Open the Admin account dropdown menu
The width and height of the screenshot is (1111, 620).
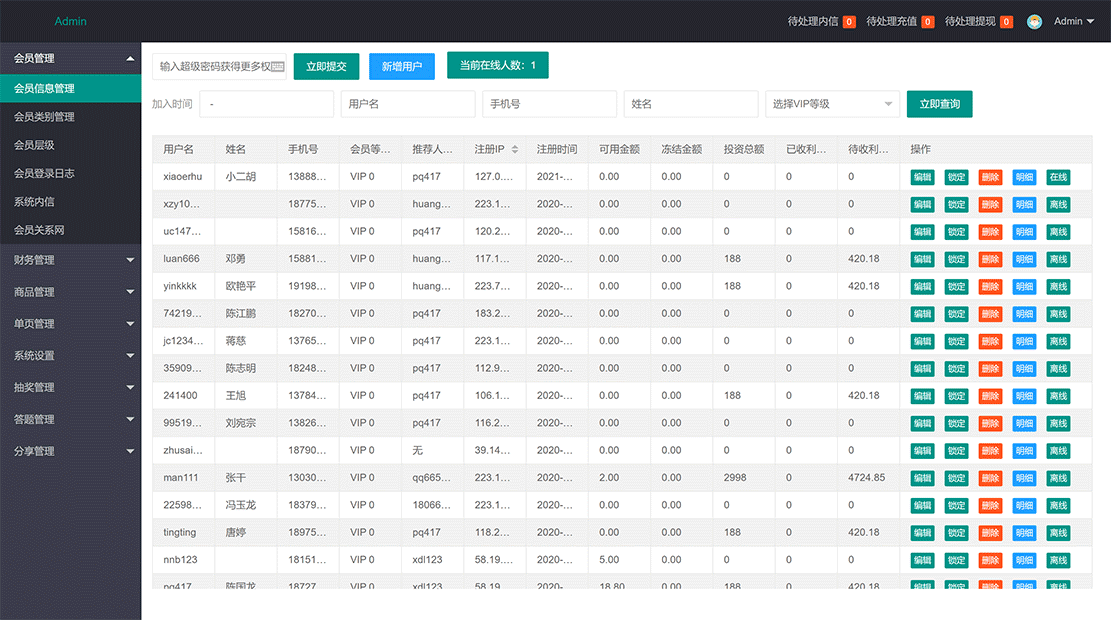click(1074, 21)
